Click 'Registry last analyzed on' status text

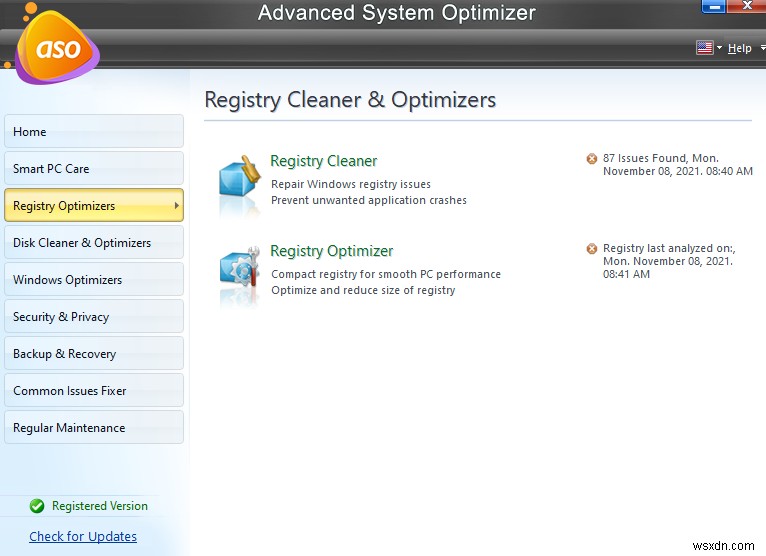(x=669, y=261)
